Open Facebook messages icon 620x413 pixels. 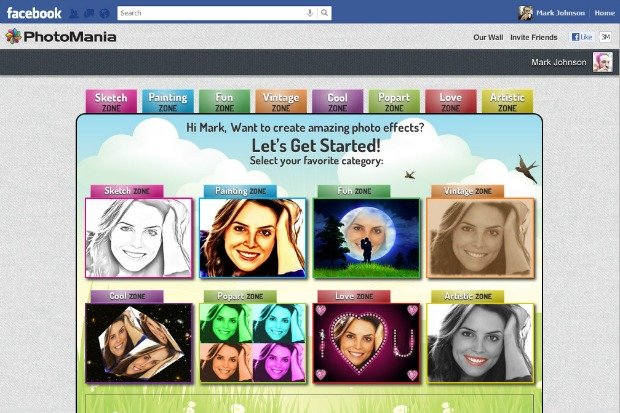click(x=90, y=13)
